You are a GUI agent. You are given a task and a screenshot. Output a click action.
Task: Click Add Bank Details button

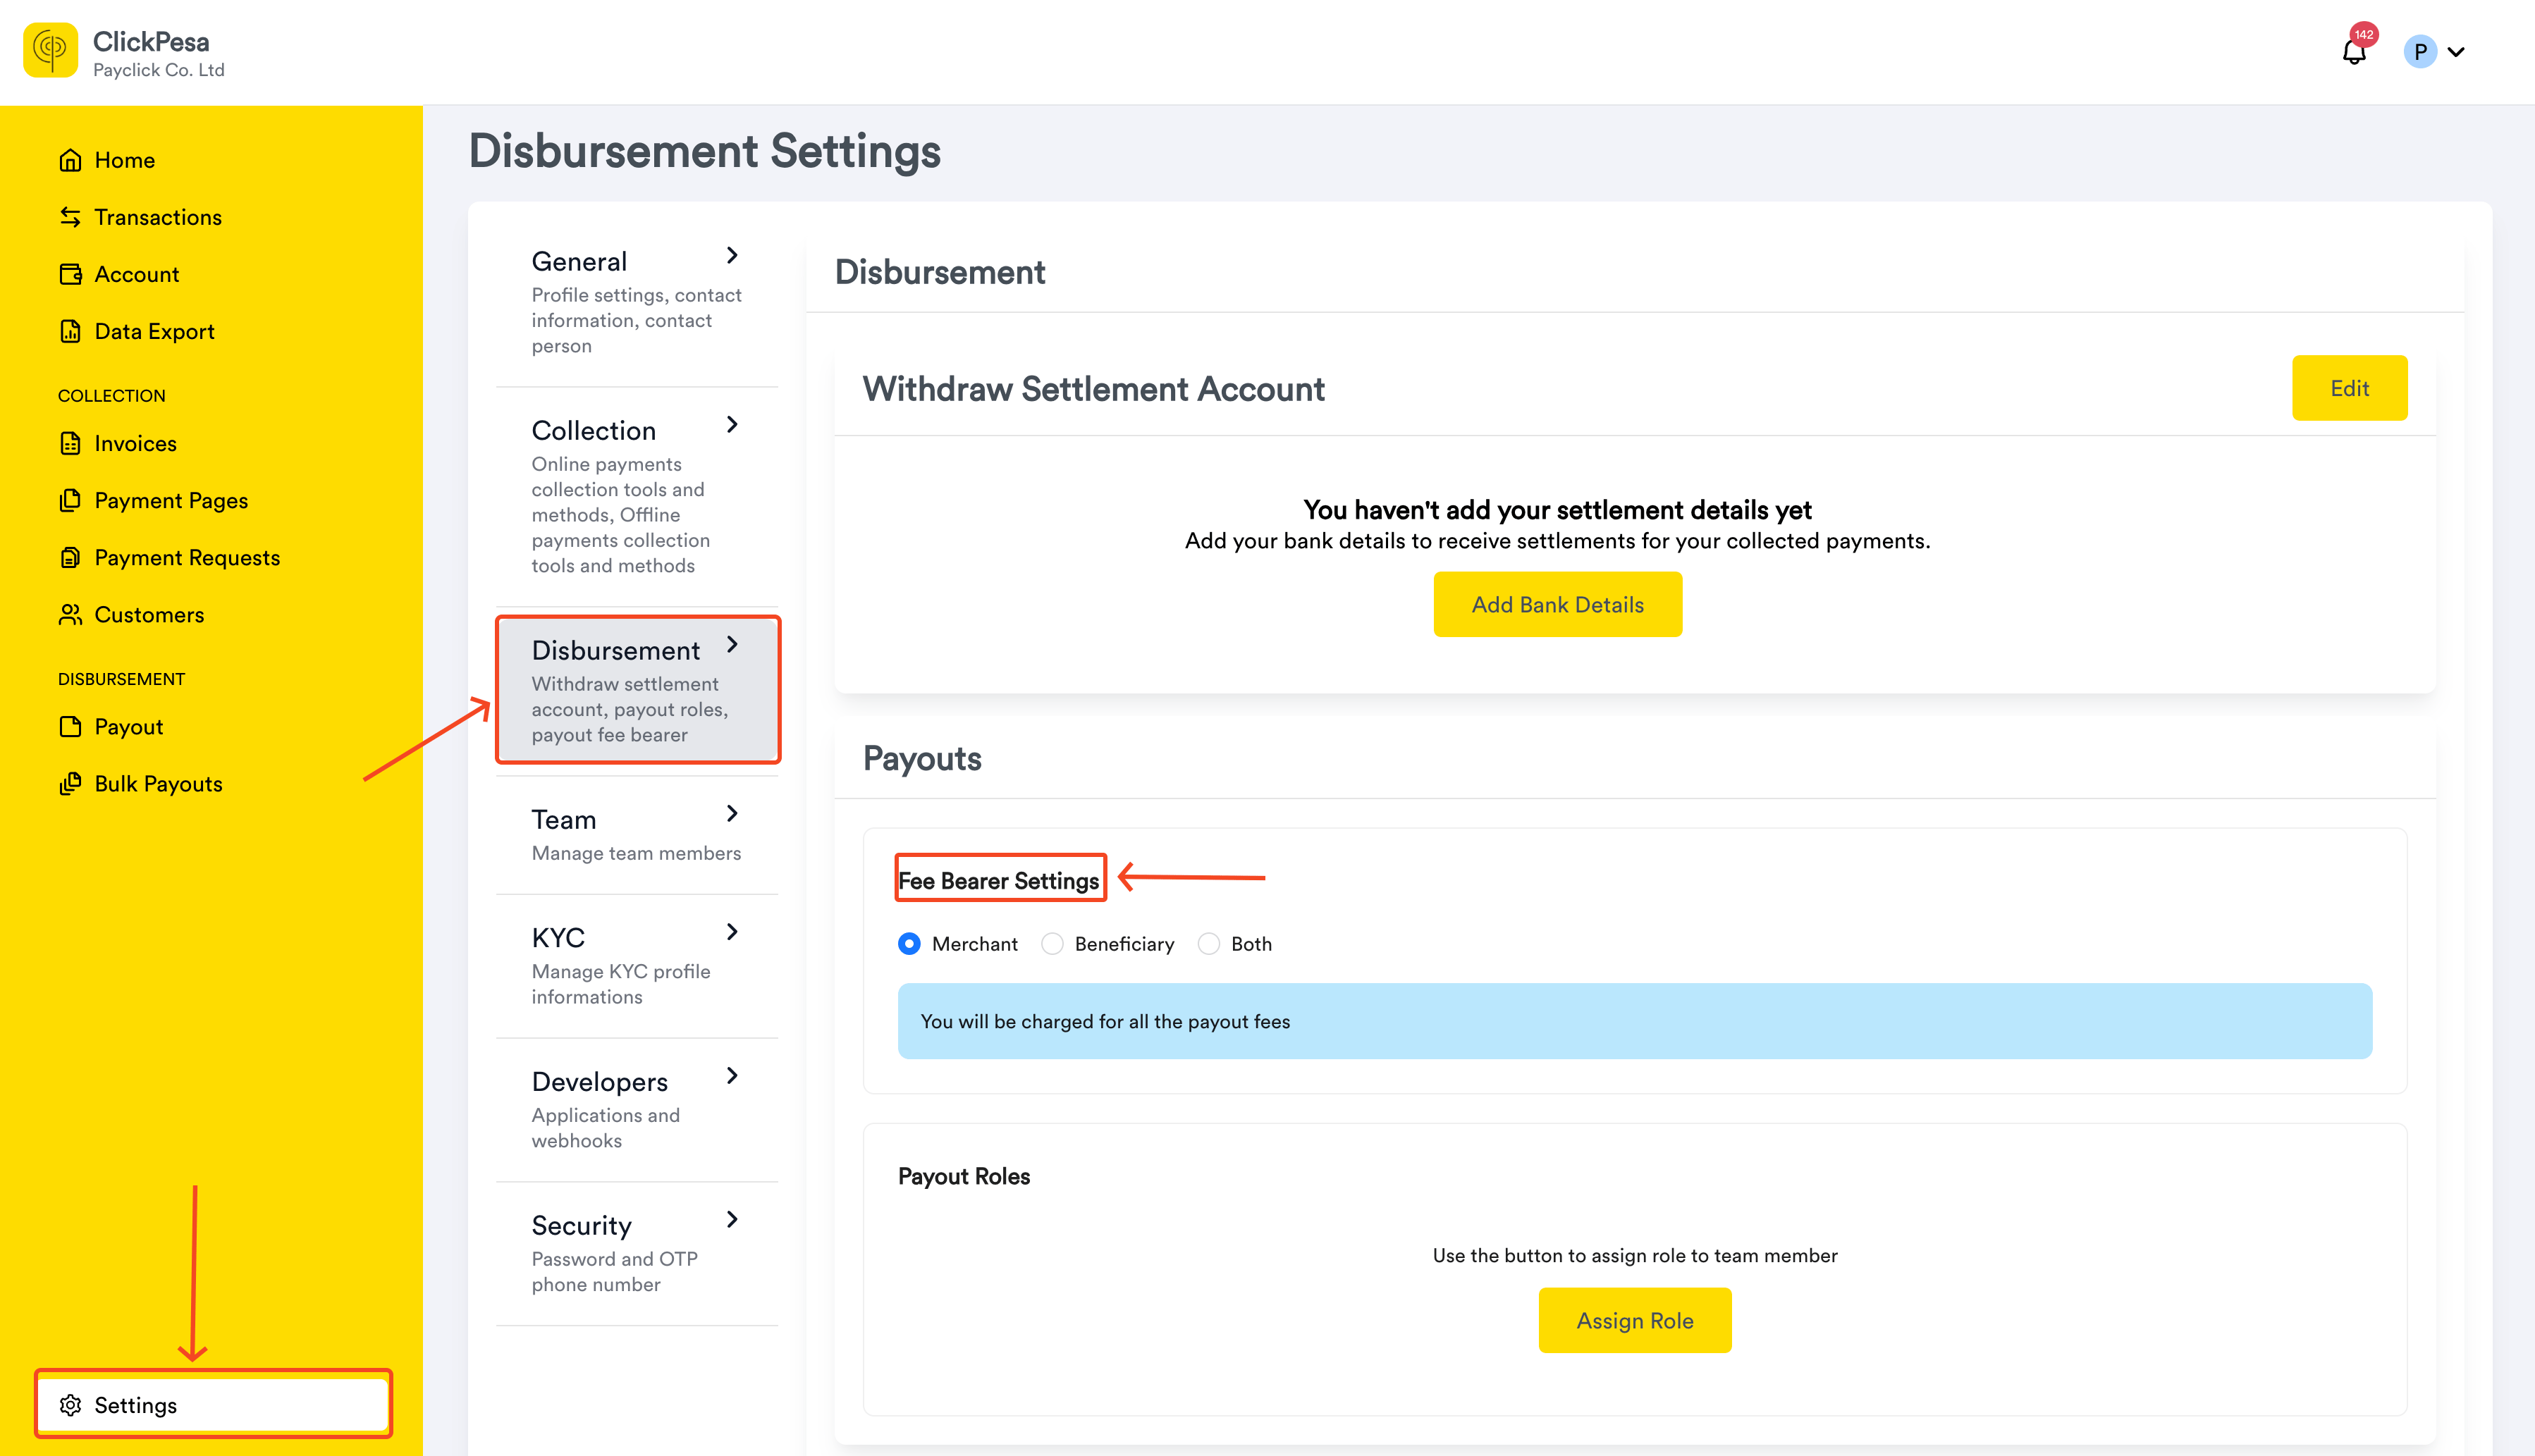(1557, 604)
